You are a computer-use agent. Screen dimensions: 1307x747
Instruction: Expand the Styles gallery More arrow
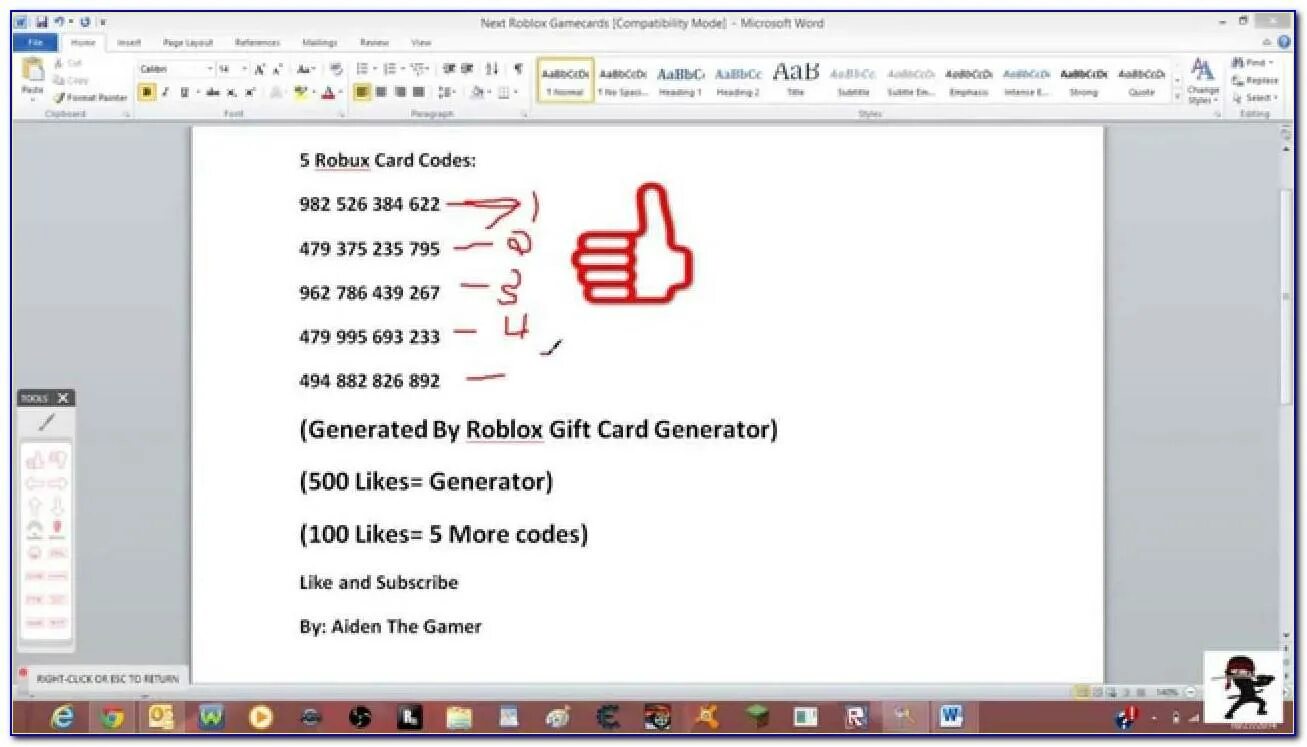1177,99
